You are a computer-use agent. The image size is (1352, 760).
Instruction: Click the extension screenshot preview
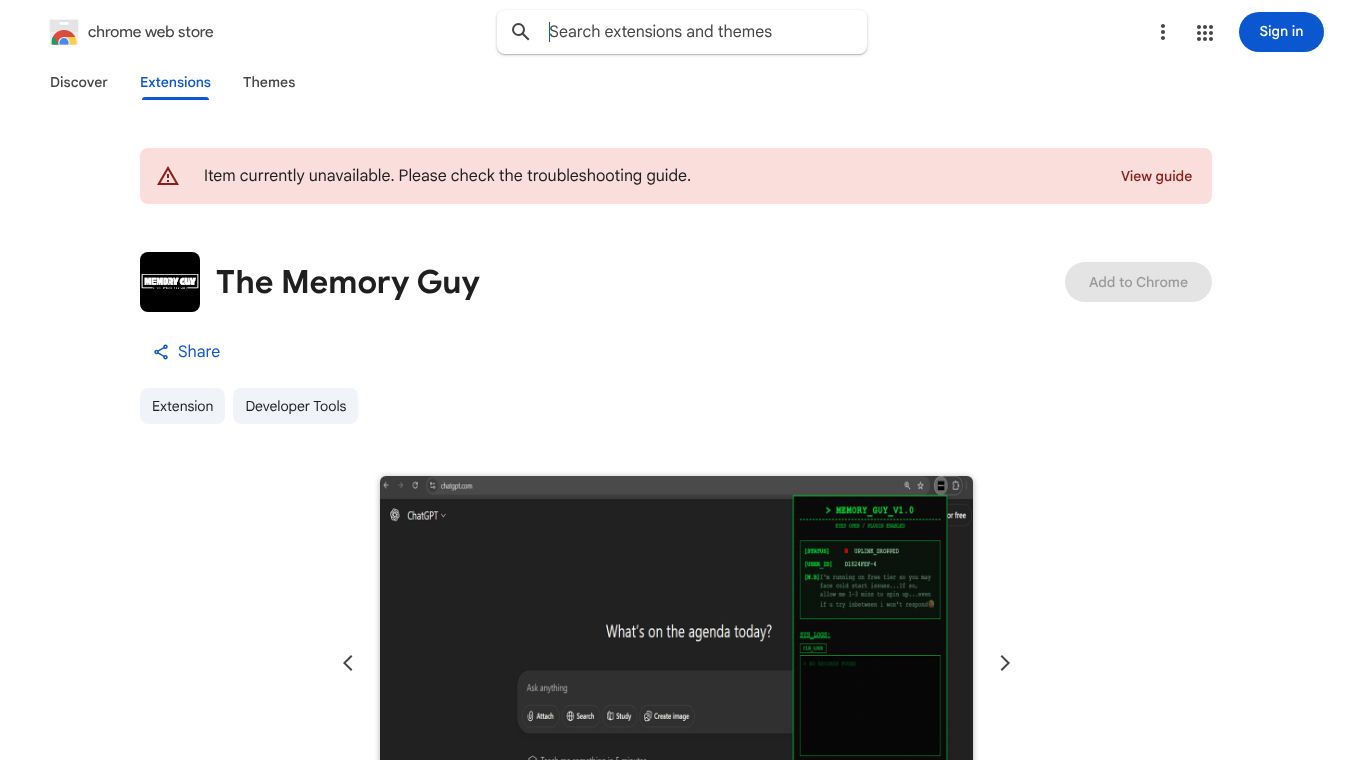pyautogui.click(x=676, y=620)
